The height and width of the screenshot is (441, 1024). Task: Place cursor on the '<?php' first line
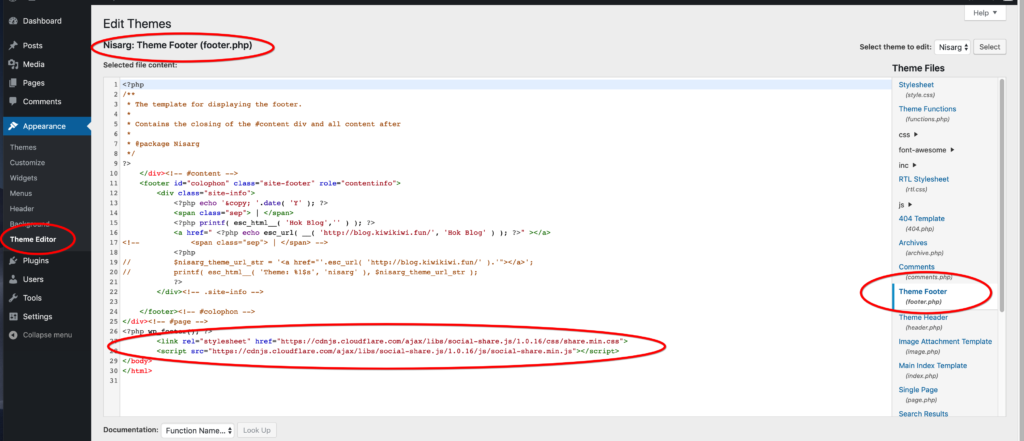point(133,85)
